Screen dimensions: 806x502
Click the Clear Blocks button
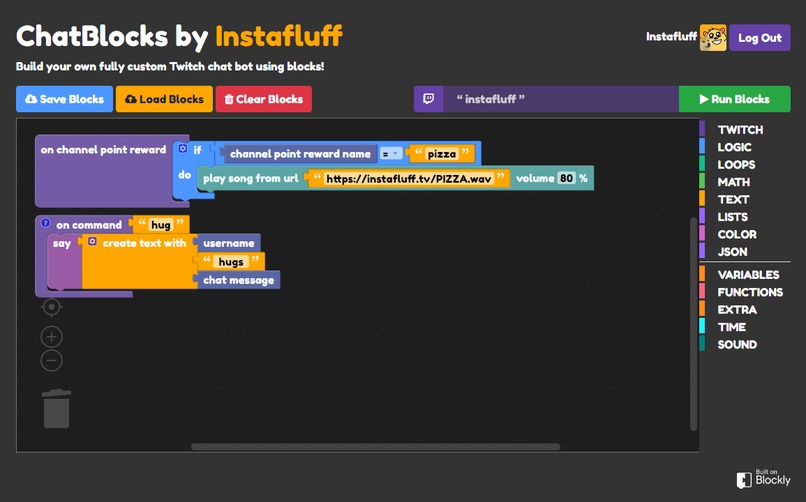[x=264, y=99]
